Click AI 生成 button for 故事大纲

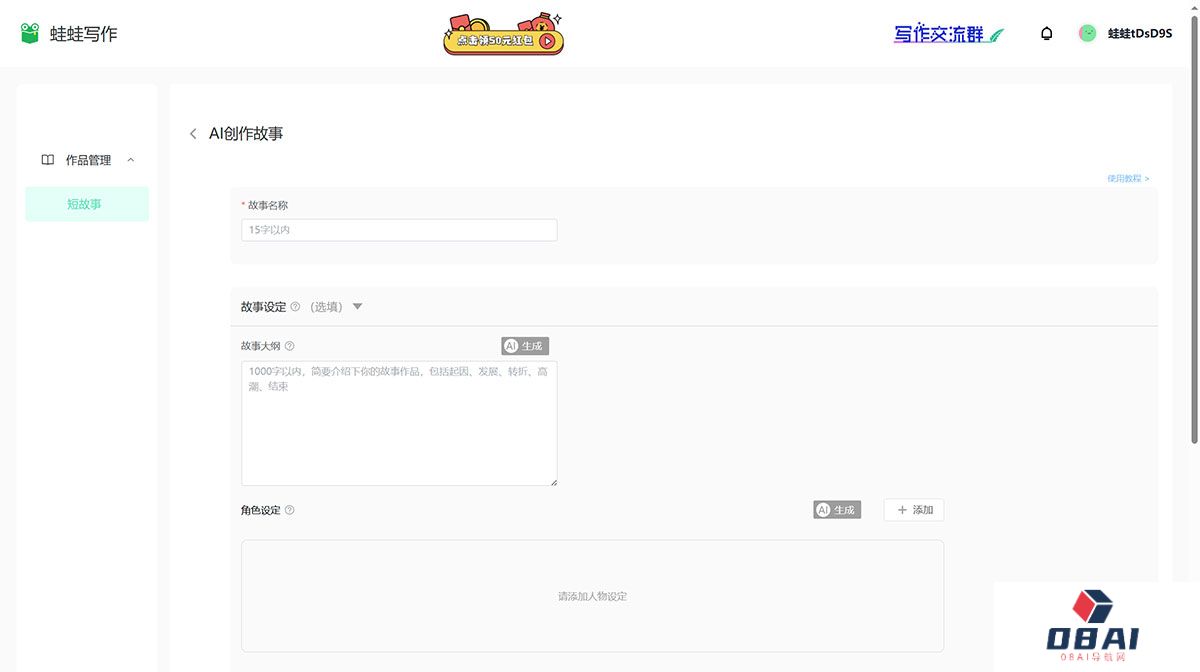point(525,346)
